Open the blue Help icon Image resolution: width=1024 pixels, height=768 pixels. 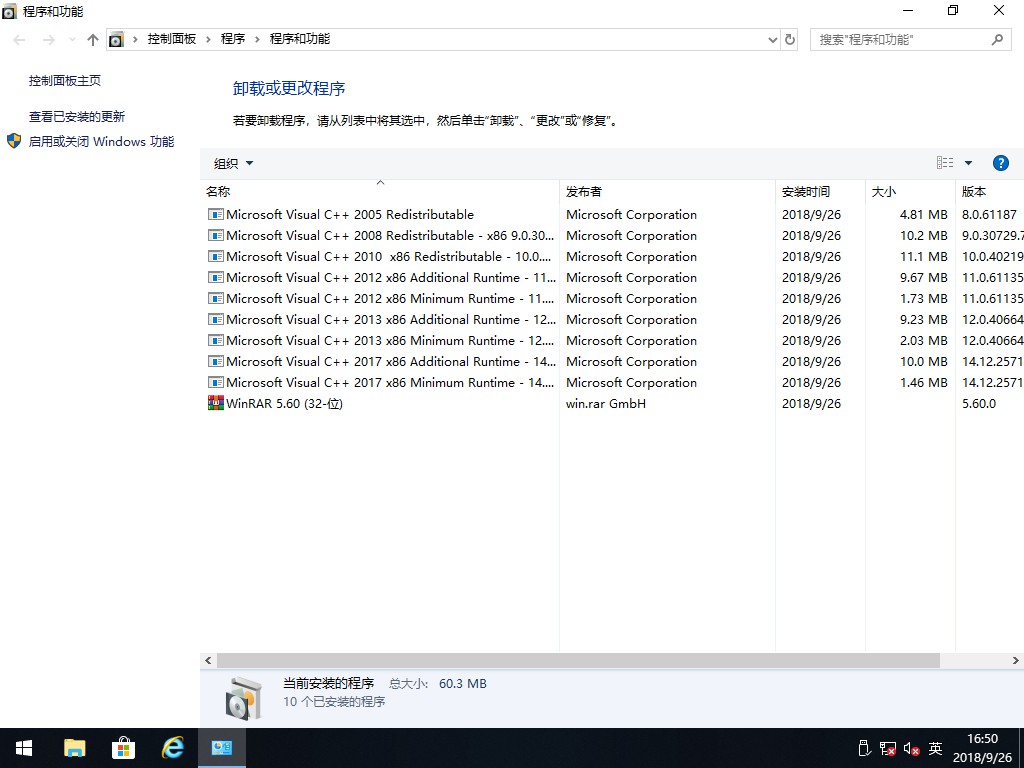tap(1000, 163)
